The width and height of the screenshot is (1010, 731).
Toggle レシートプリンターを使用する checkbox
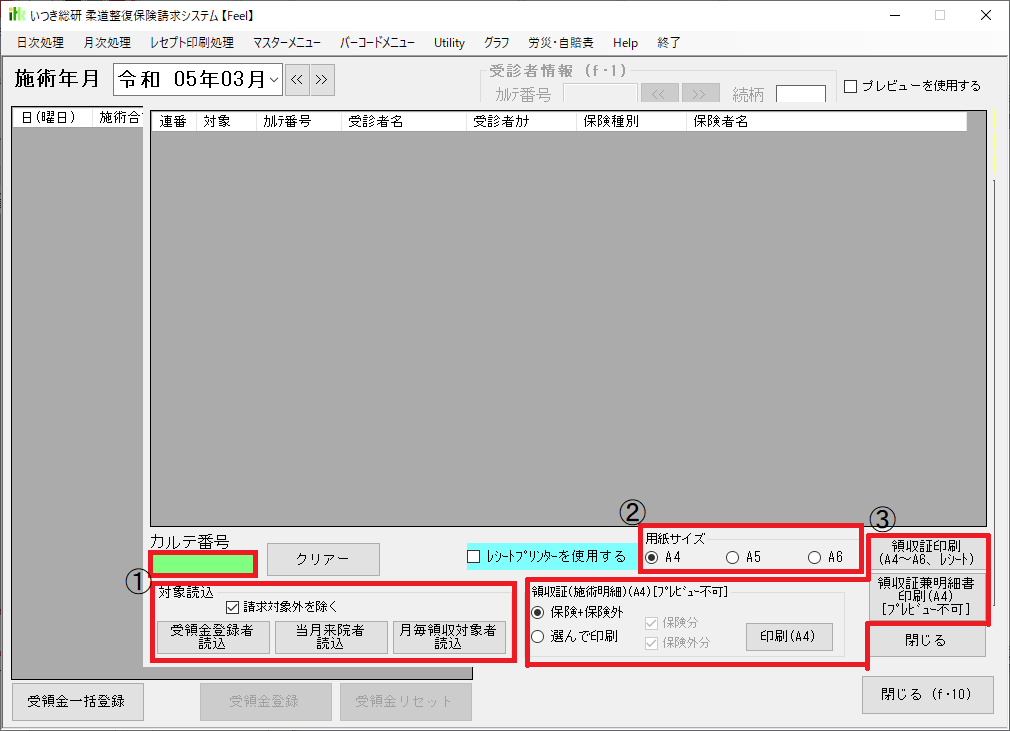[474, 556]
